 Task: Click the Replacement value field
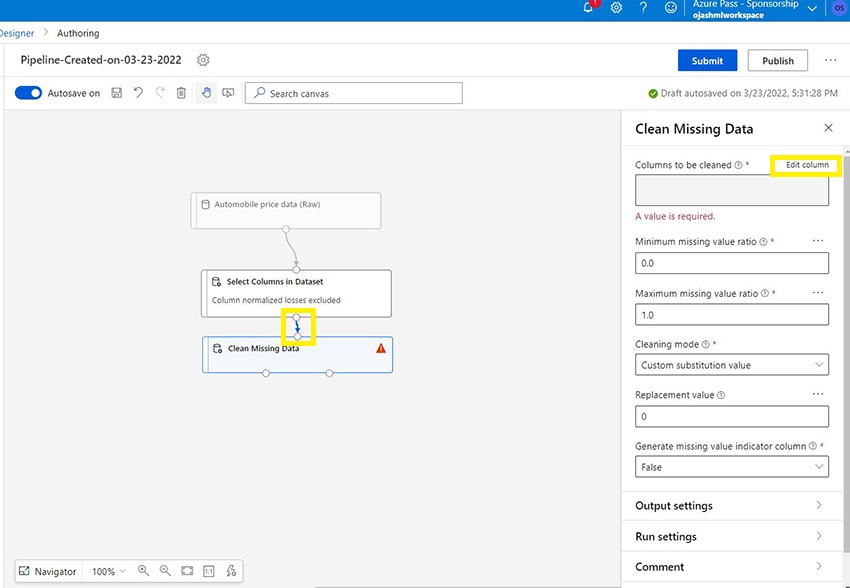click(731, 416)
